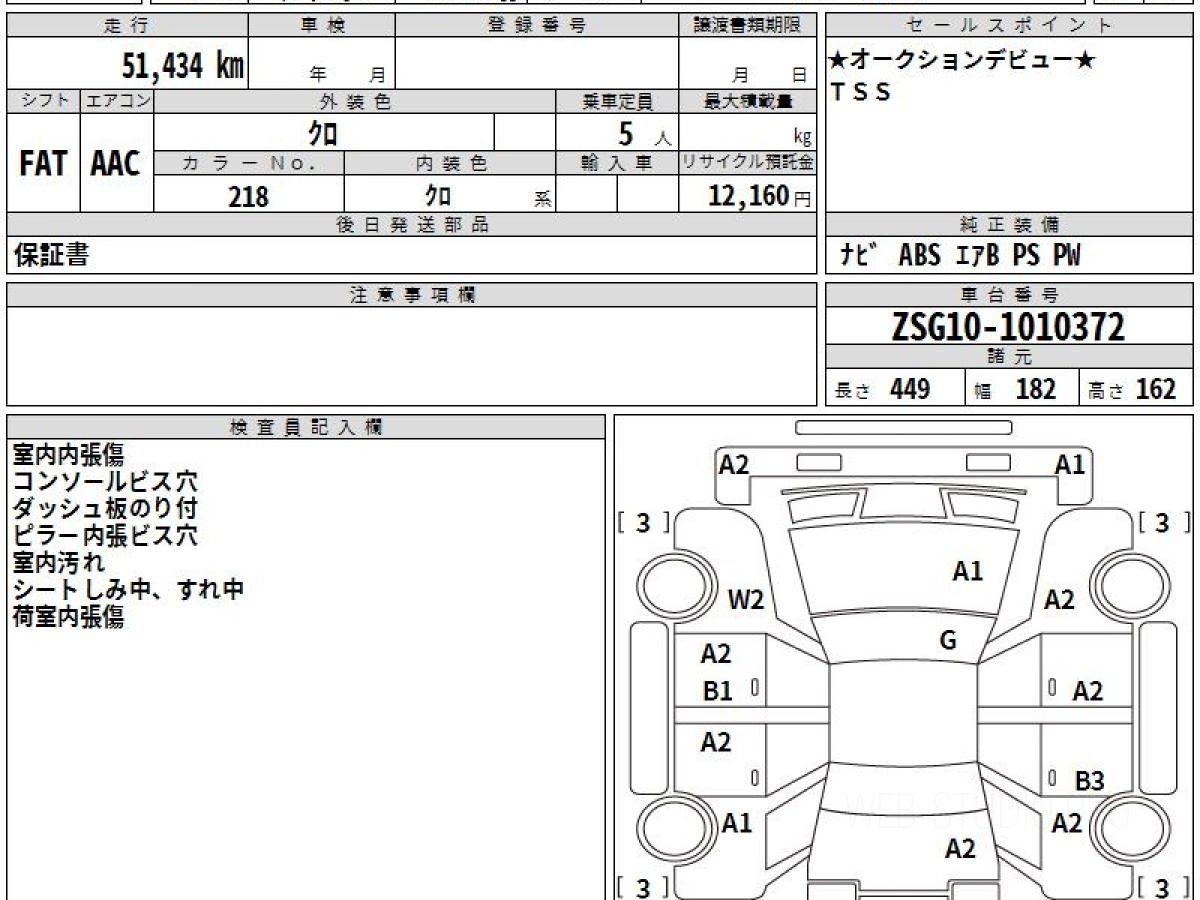Click the 純正装備 header
1200x900 pixels.
1009,225
